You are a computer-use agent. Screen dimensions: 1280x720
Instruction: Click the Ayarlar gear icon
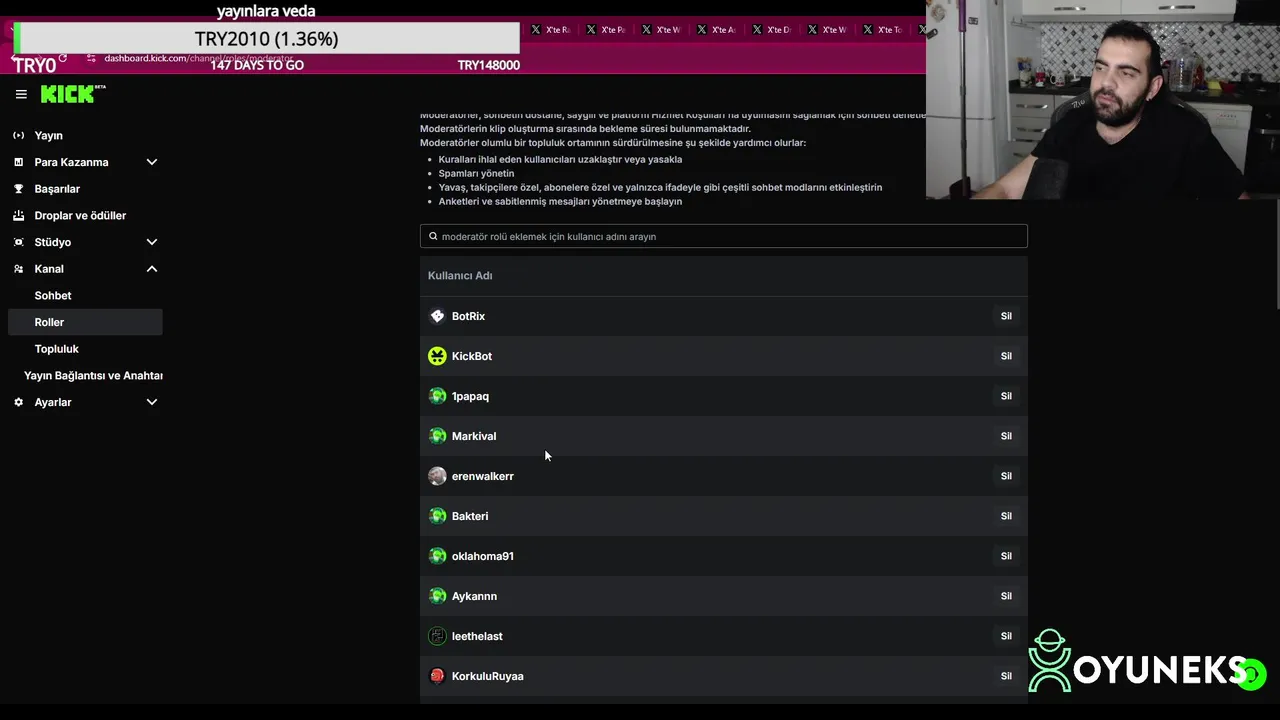pyautogui.click(x=19, y=402)
